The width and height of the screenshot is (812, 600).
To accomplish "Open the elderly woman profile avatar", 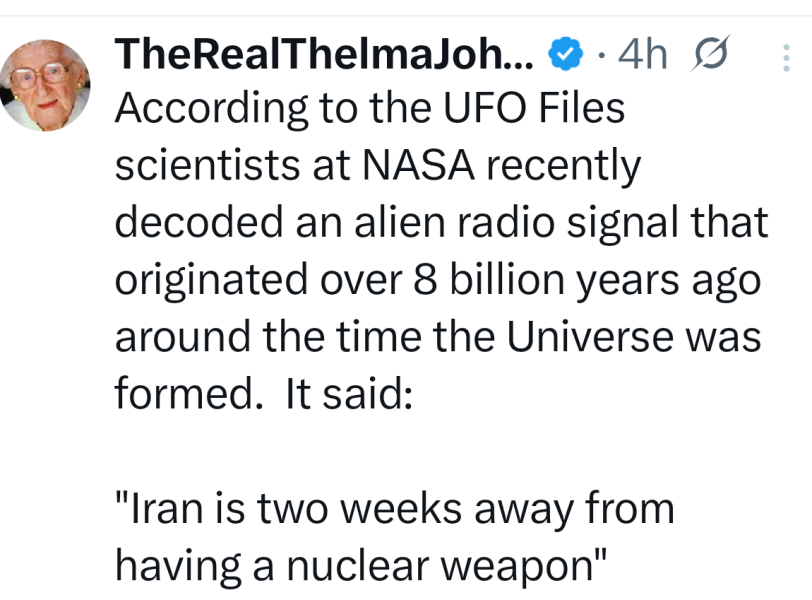I will pos(46,85).
